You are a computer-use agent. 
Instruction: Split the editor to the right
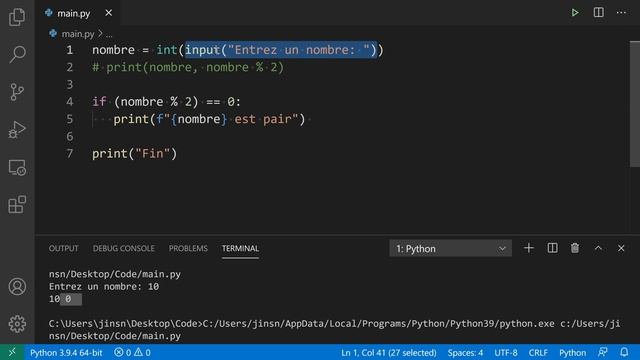tap(598, 13)
